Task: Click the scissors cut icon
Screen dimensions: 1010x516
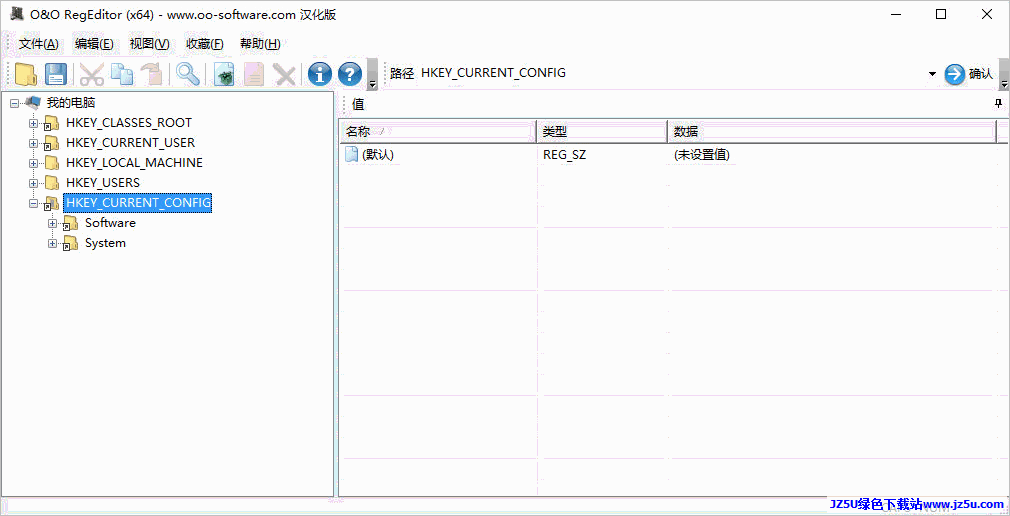Action: (91, 74)
